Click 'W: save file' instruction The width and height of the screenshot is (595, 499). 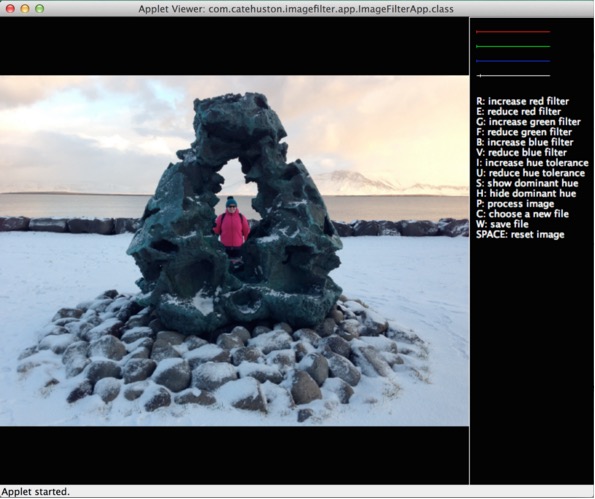502,224
